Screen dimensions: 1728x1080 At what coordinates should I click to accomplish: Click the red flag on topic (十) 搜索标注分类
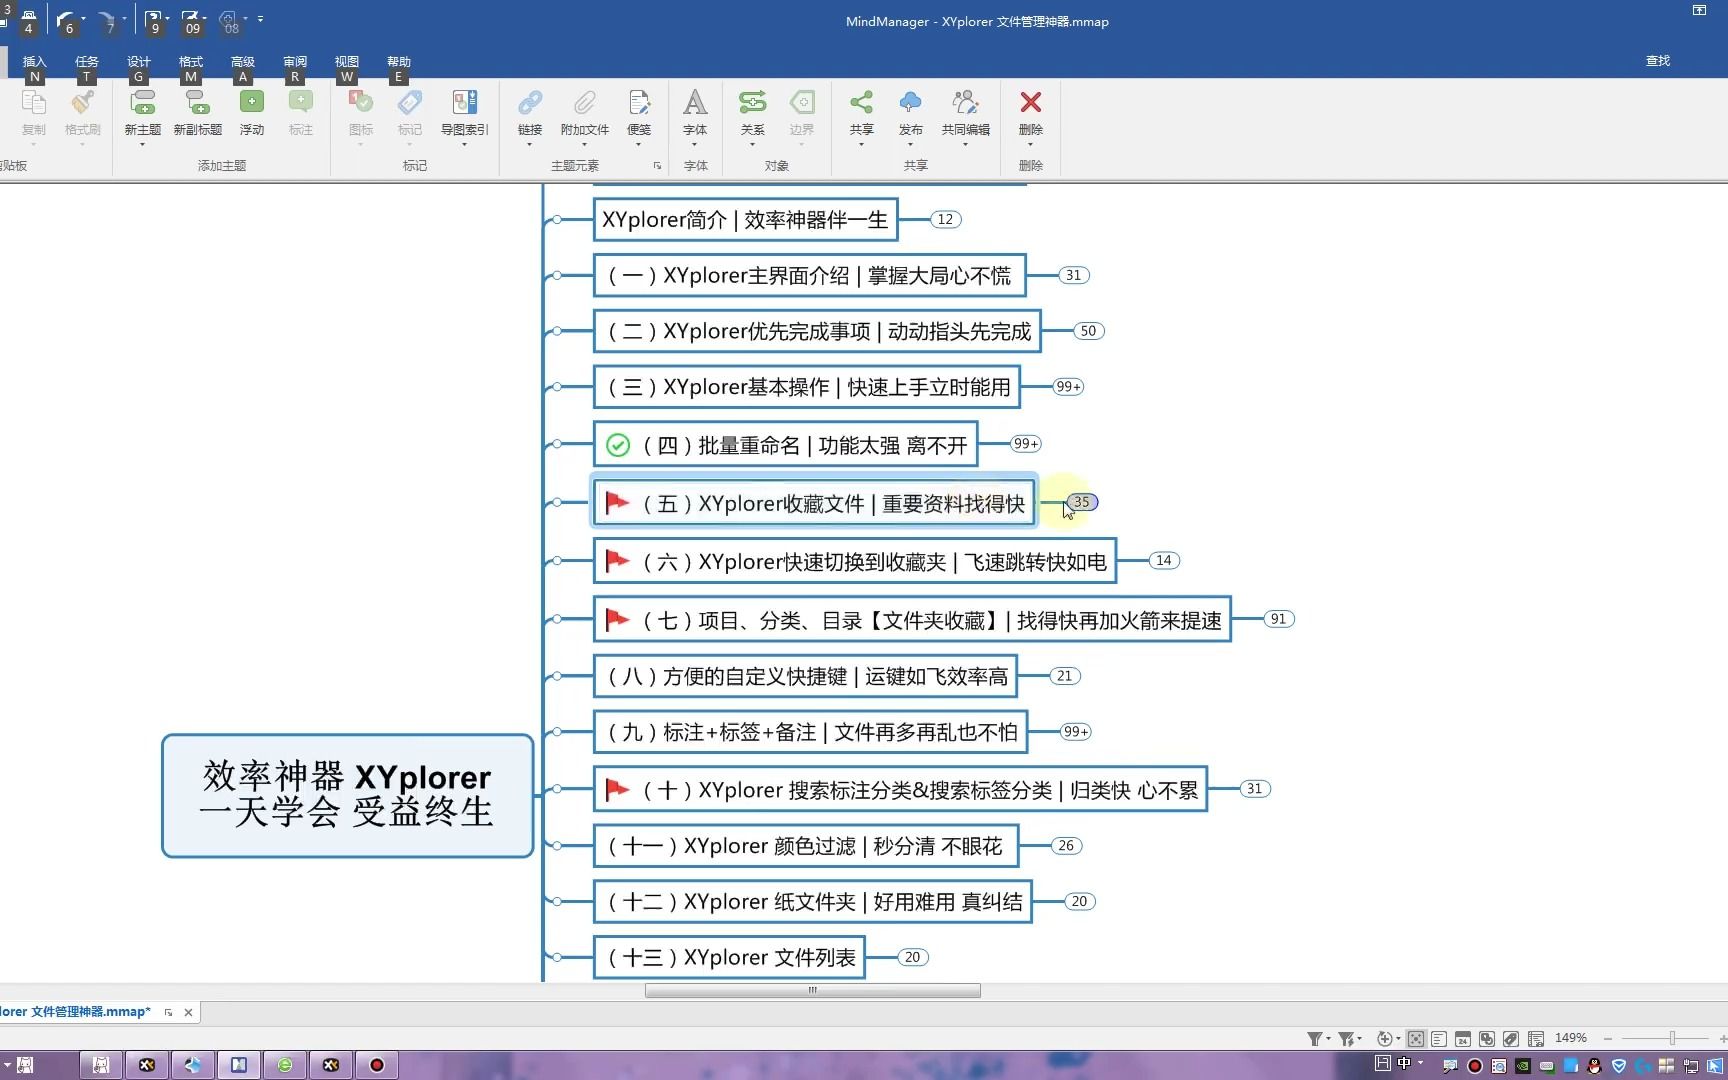coord(617,789)
